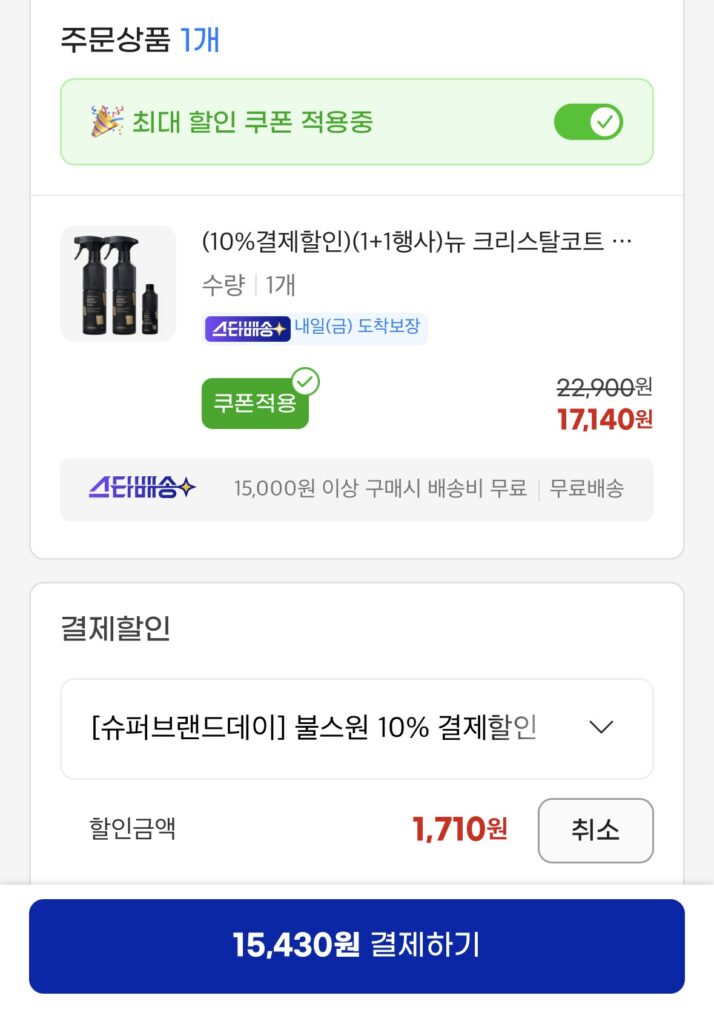Click the 내일(금) 도착보장 delivery badge
The width and height of the screenshot is (714, 1024).
click(x=356, y=330)
